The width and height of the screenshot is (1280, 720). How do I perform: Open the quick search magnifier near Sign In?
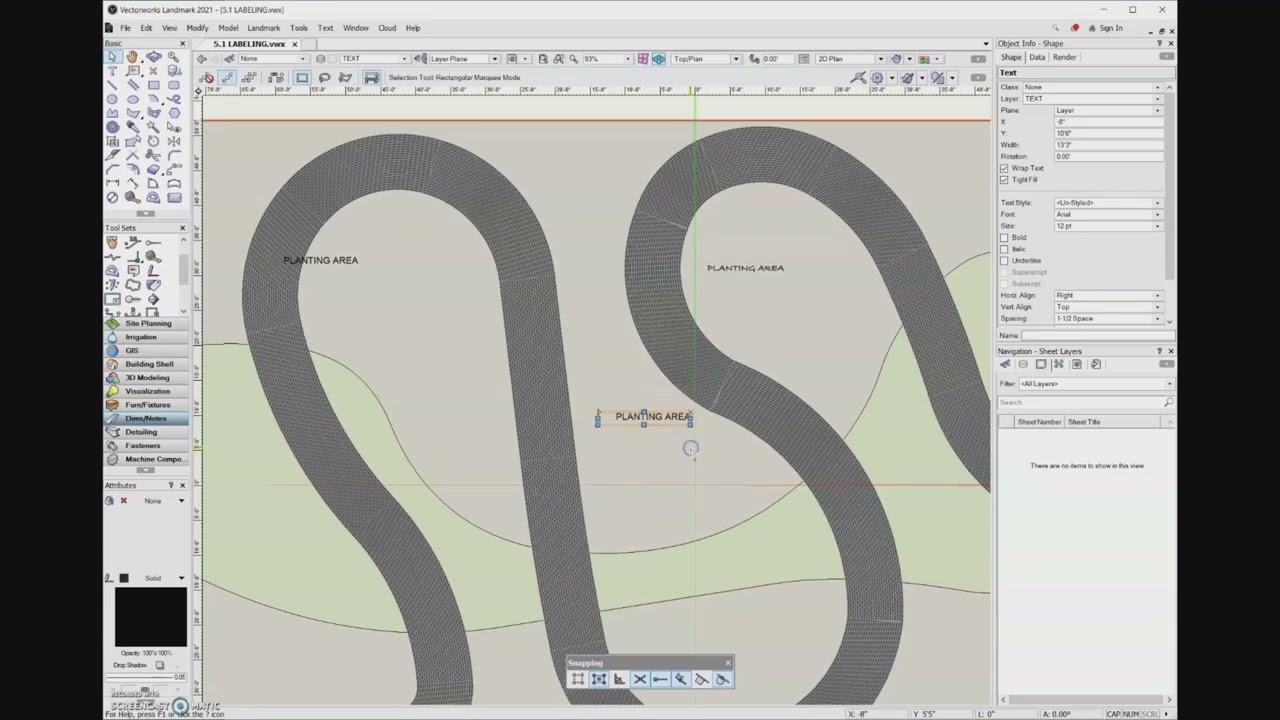1055,28
